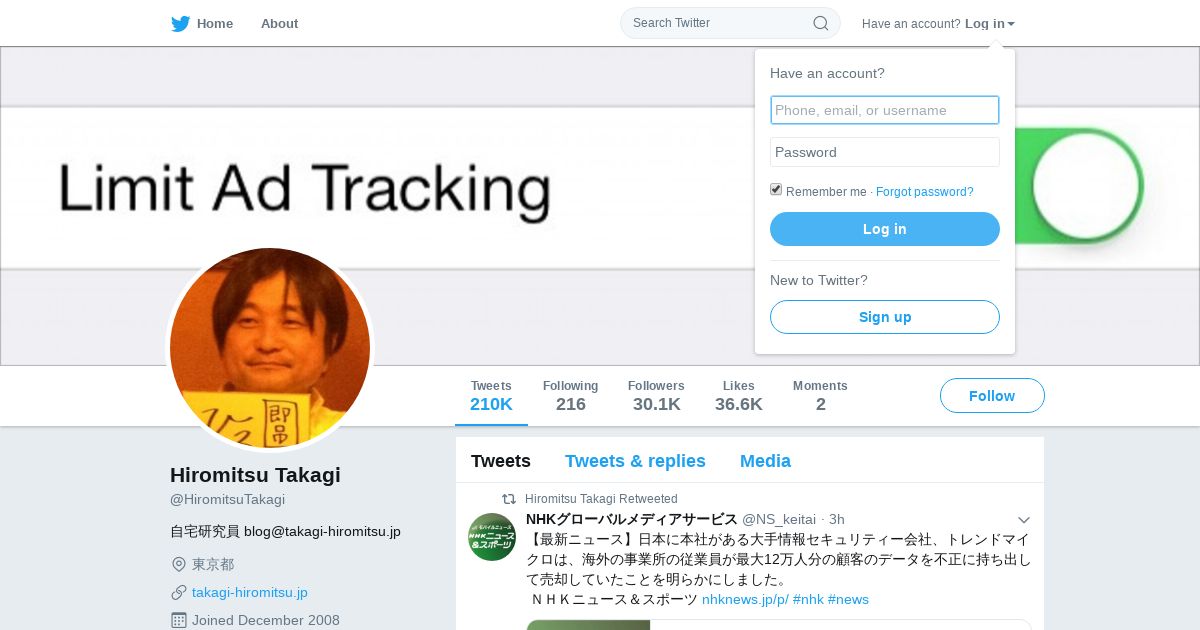Click the link chain icon beside takagi-hiromitsu.jp
This screenshot has height=630, width=1200.
pos(179,593)
